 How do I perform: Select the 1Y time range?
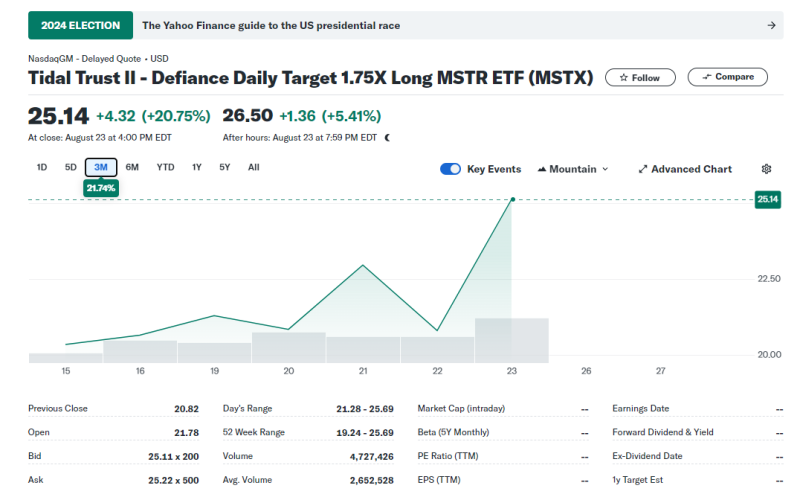pos(197,167)
